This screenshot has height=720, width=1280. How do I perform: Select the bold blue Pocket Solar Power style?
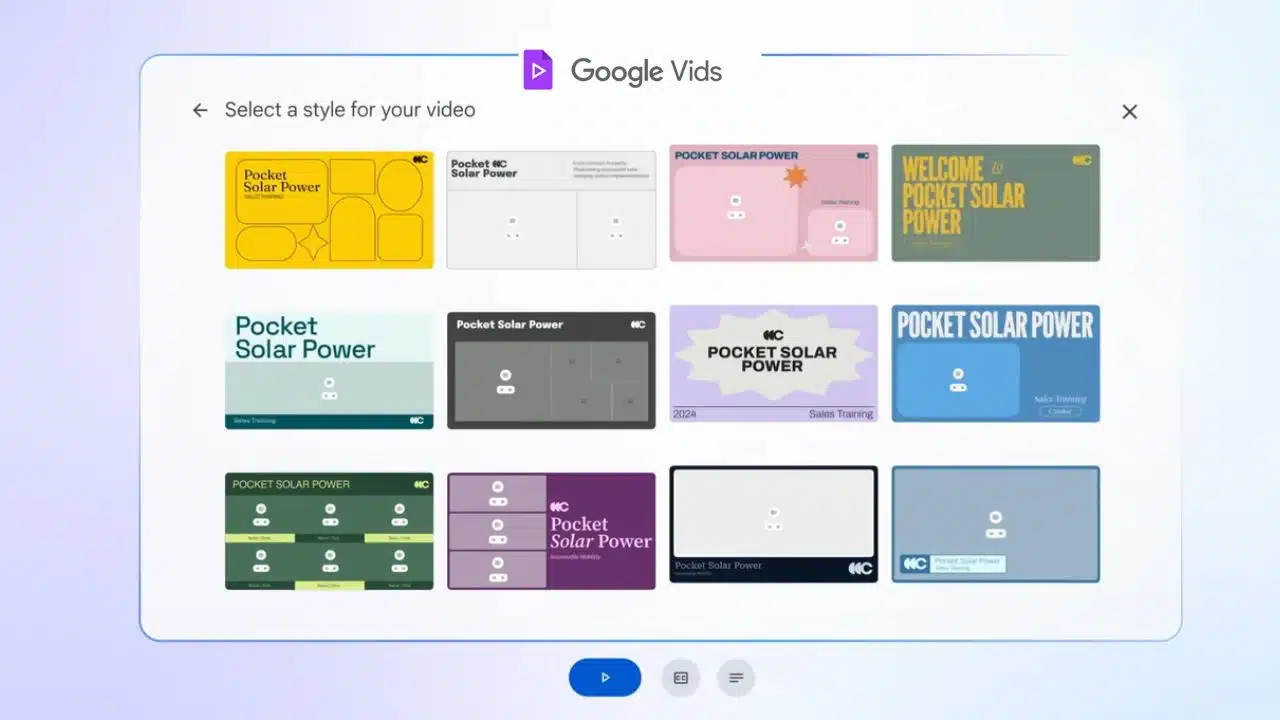pyautogui.click(x=995, y=363)
